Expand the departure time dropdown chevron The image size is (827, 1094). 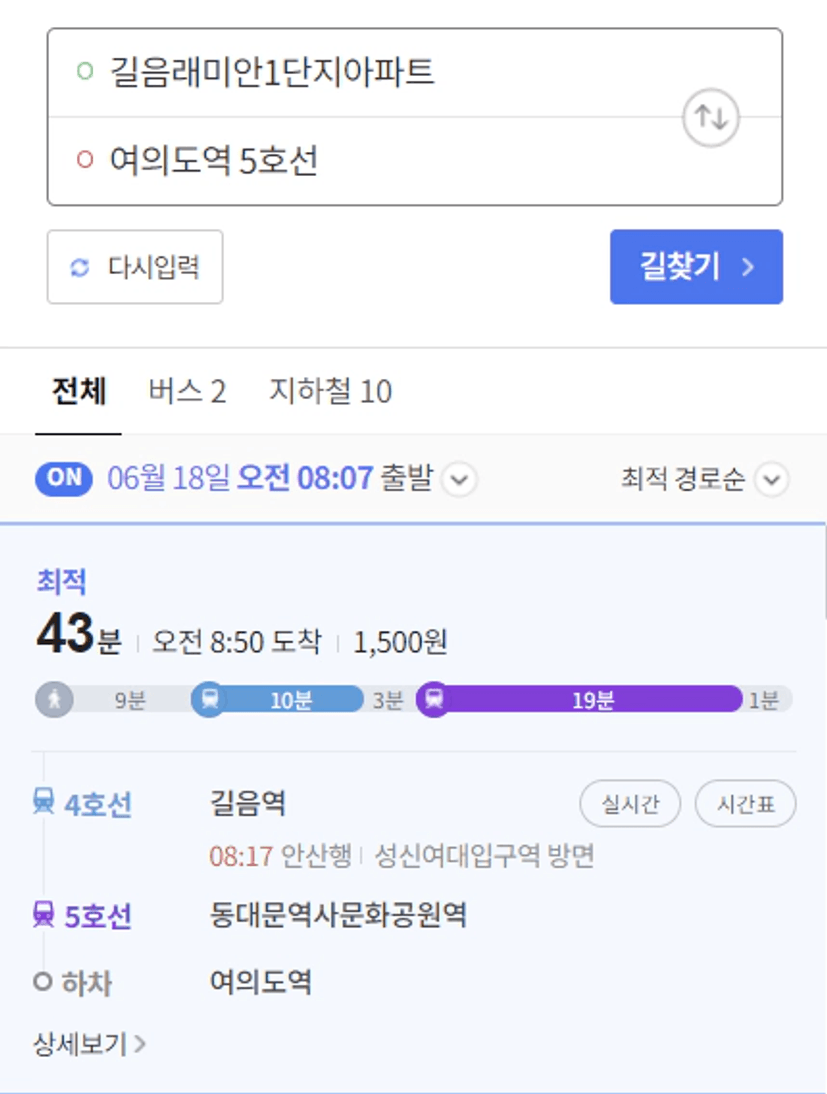[x=460, y=479]
